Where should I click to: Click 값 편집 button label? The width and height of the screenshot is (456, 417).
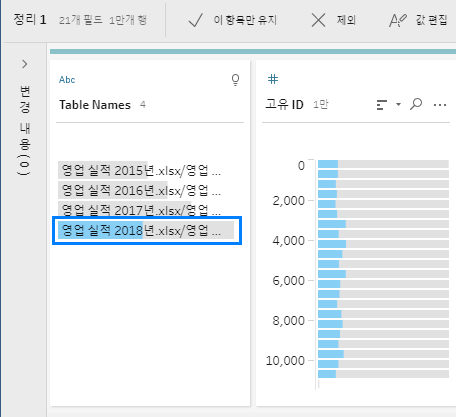point(431,20)
